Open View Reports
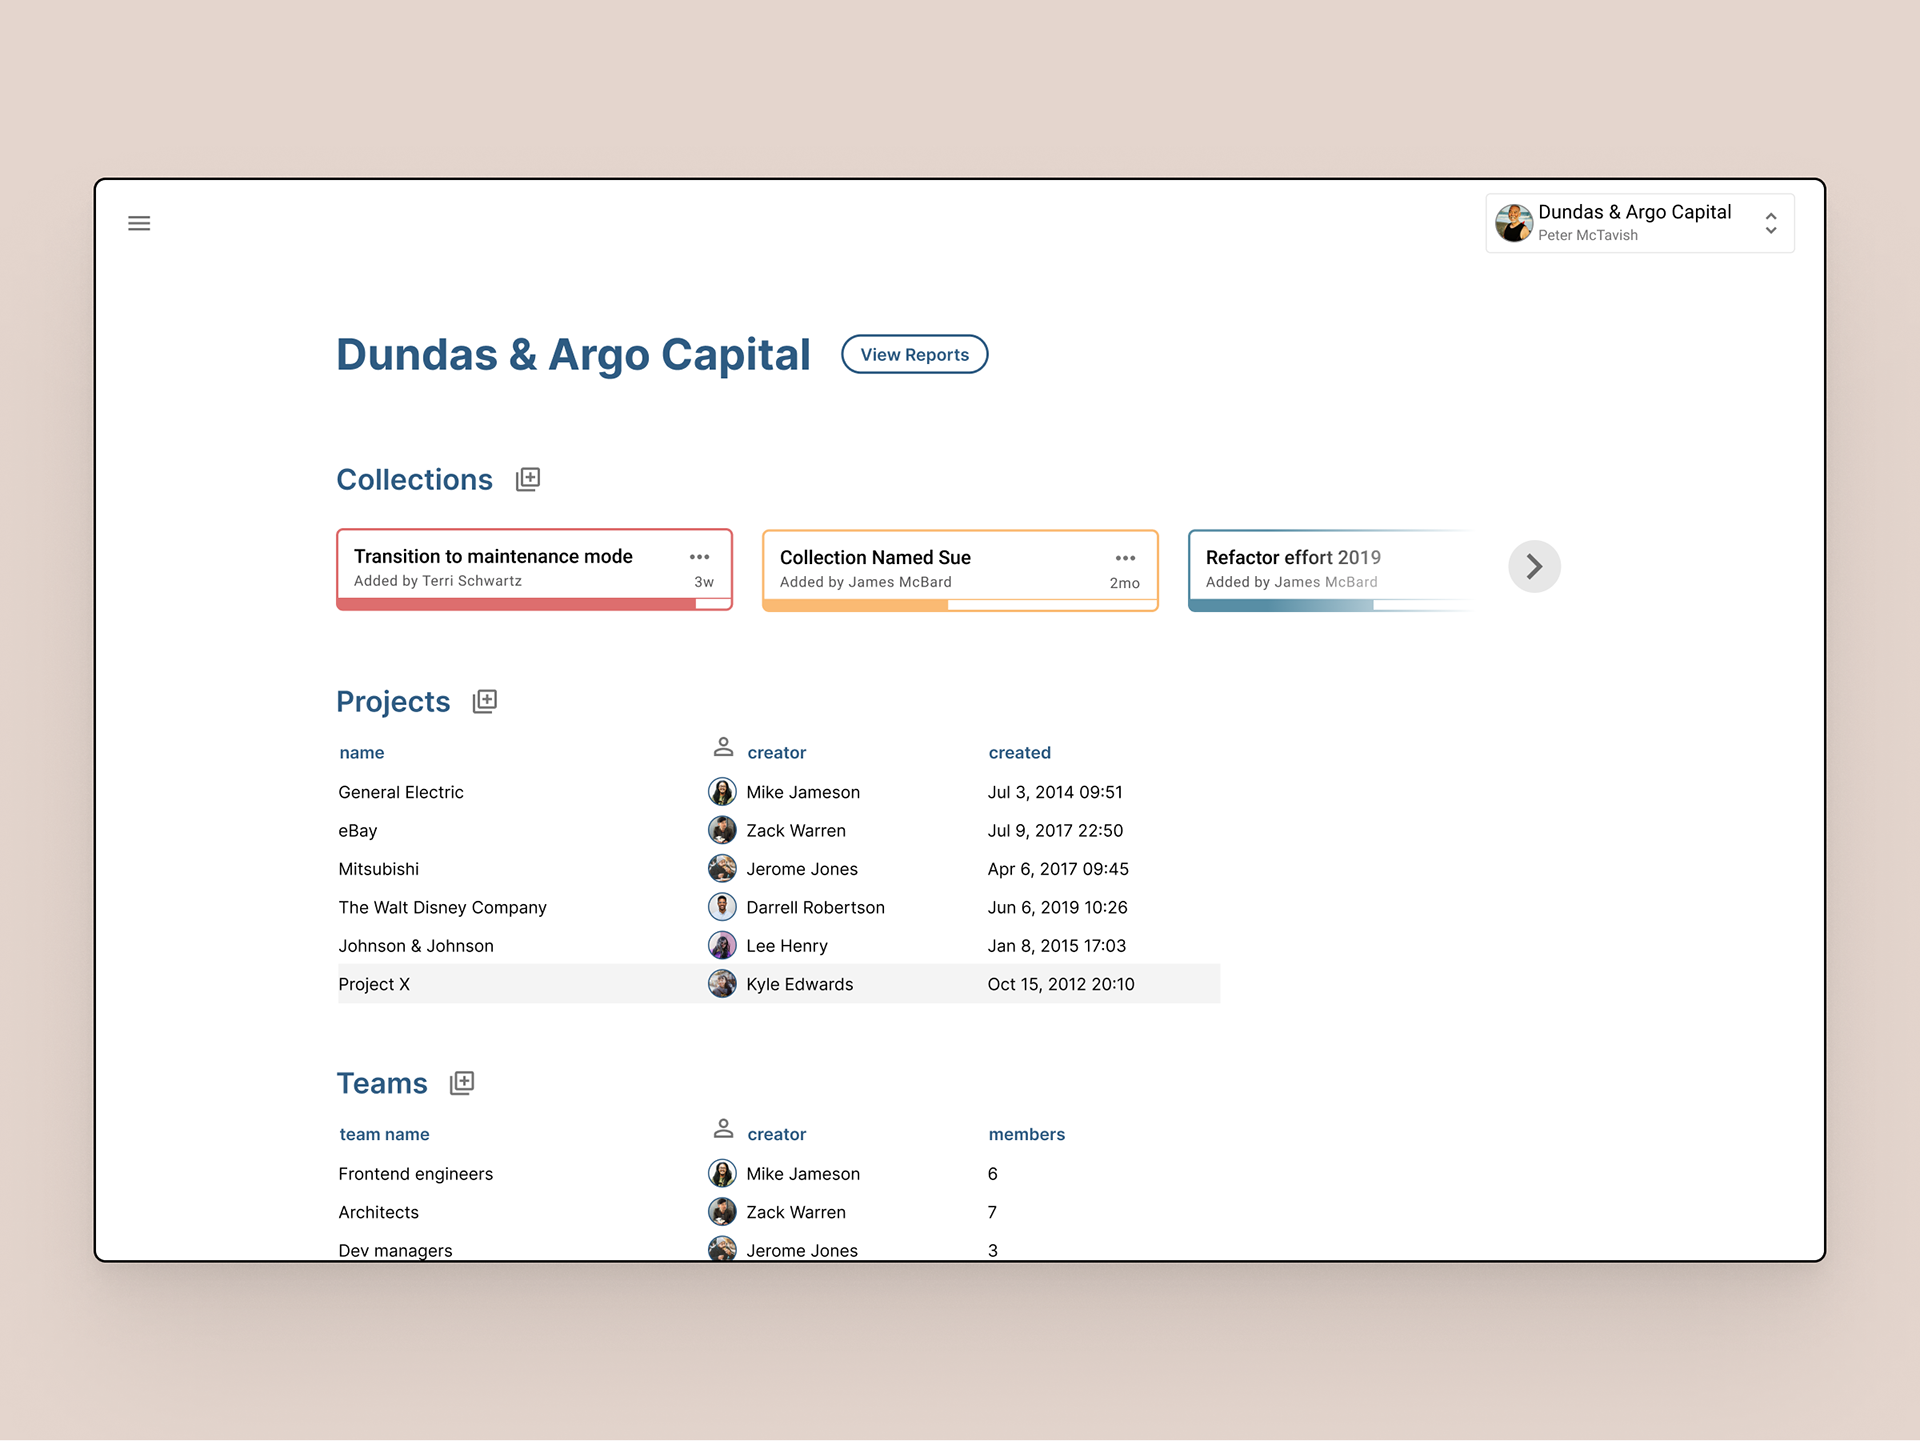 click(914, 354)
